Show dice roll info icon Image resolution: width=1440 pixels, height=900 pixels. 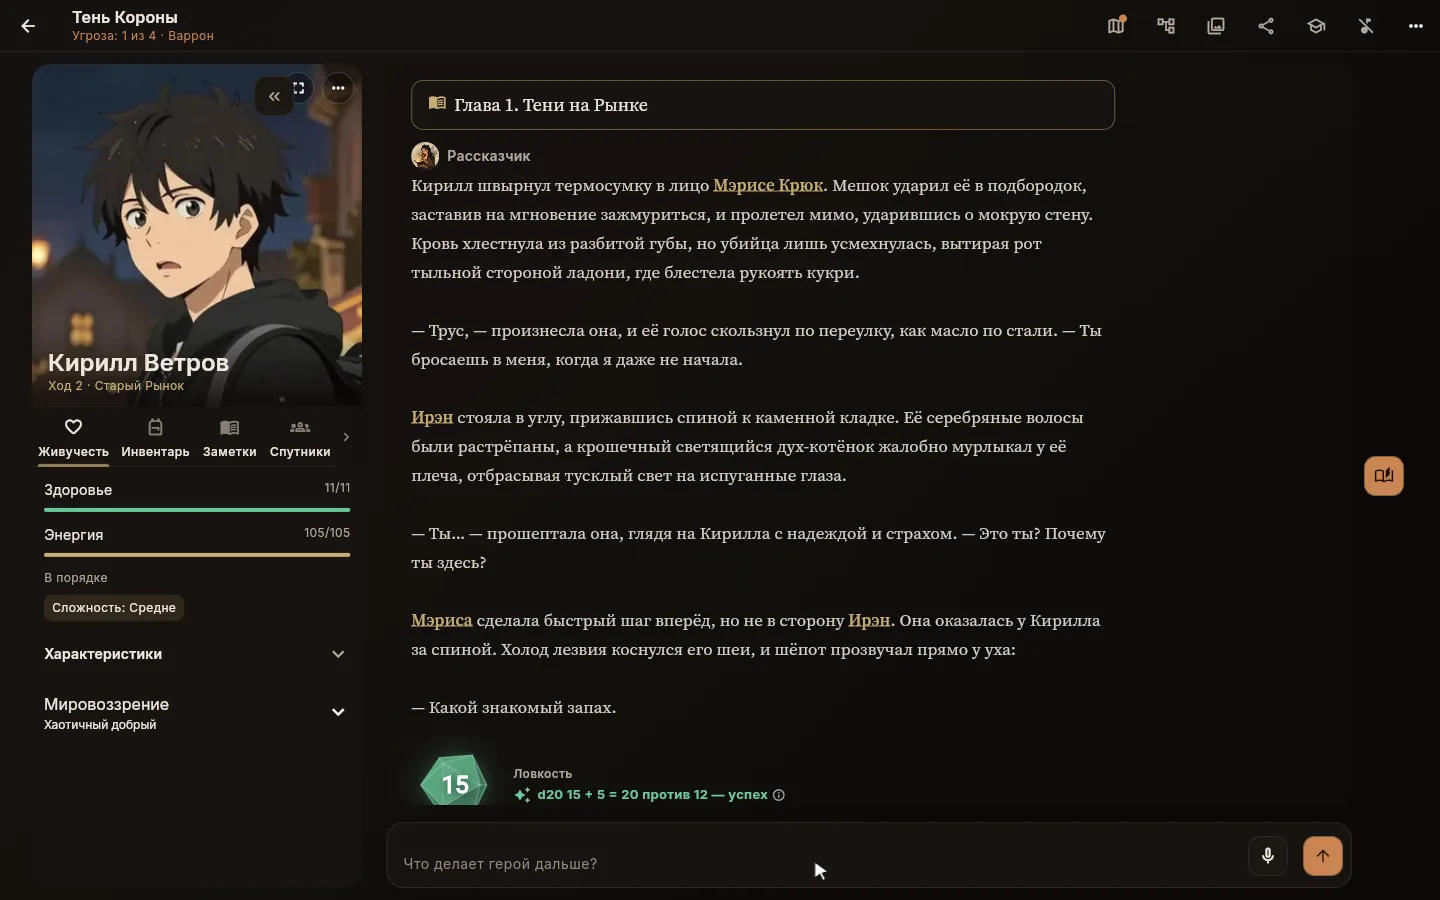point(779,795)
